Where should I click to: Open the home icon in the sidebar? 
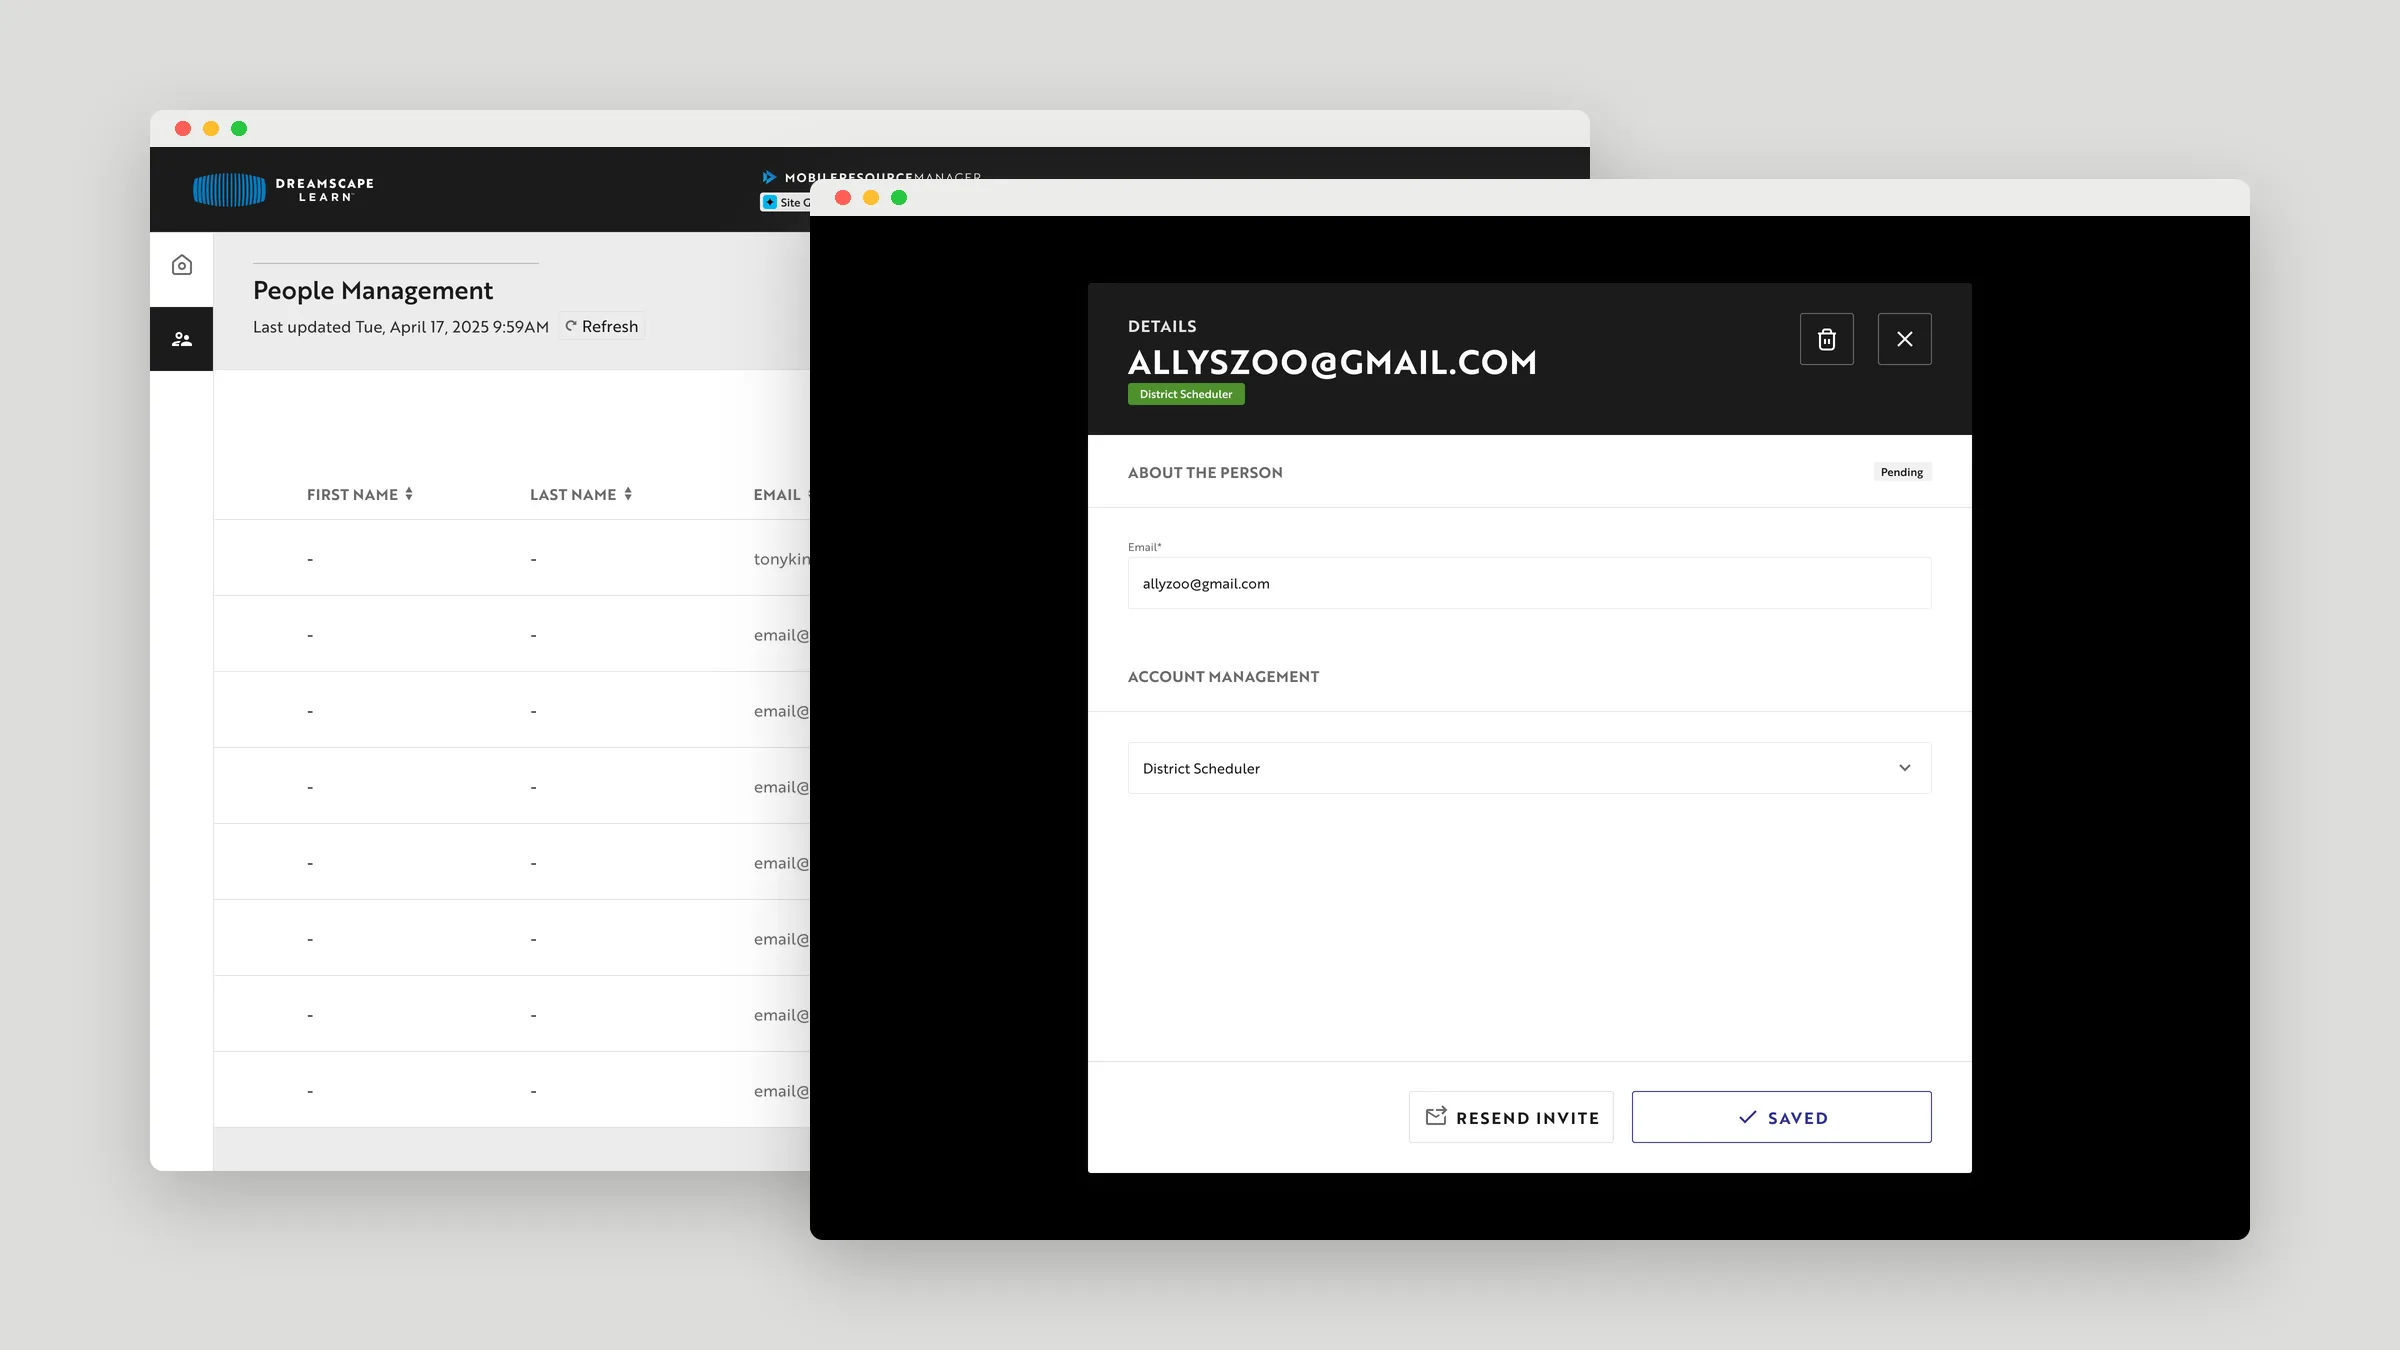click(x=182, y=265)
